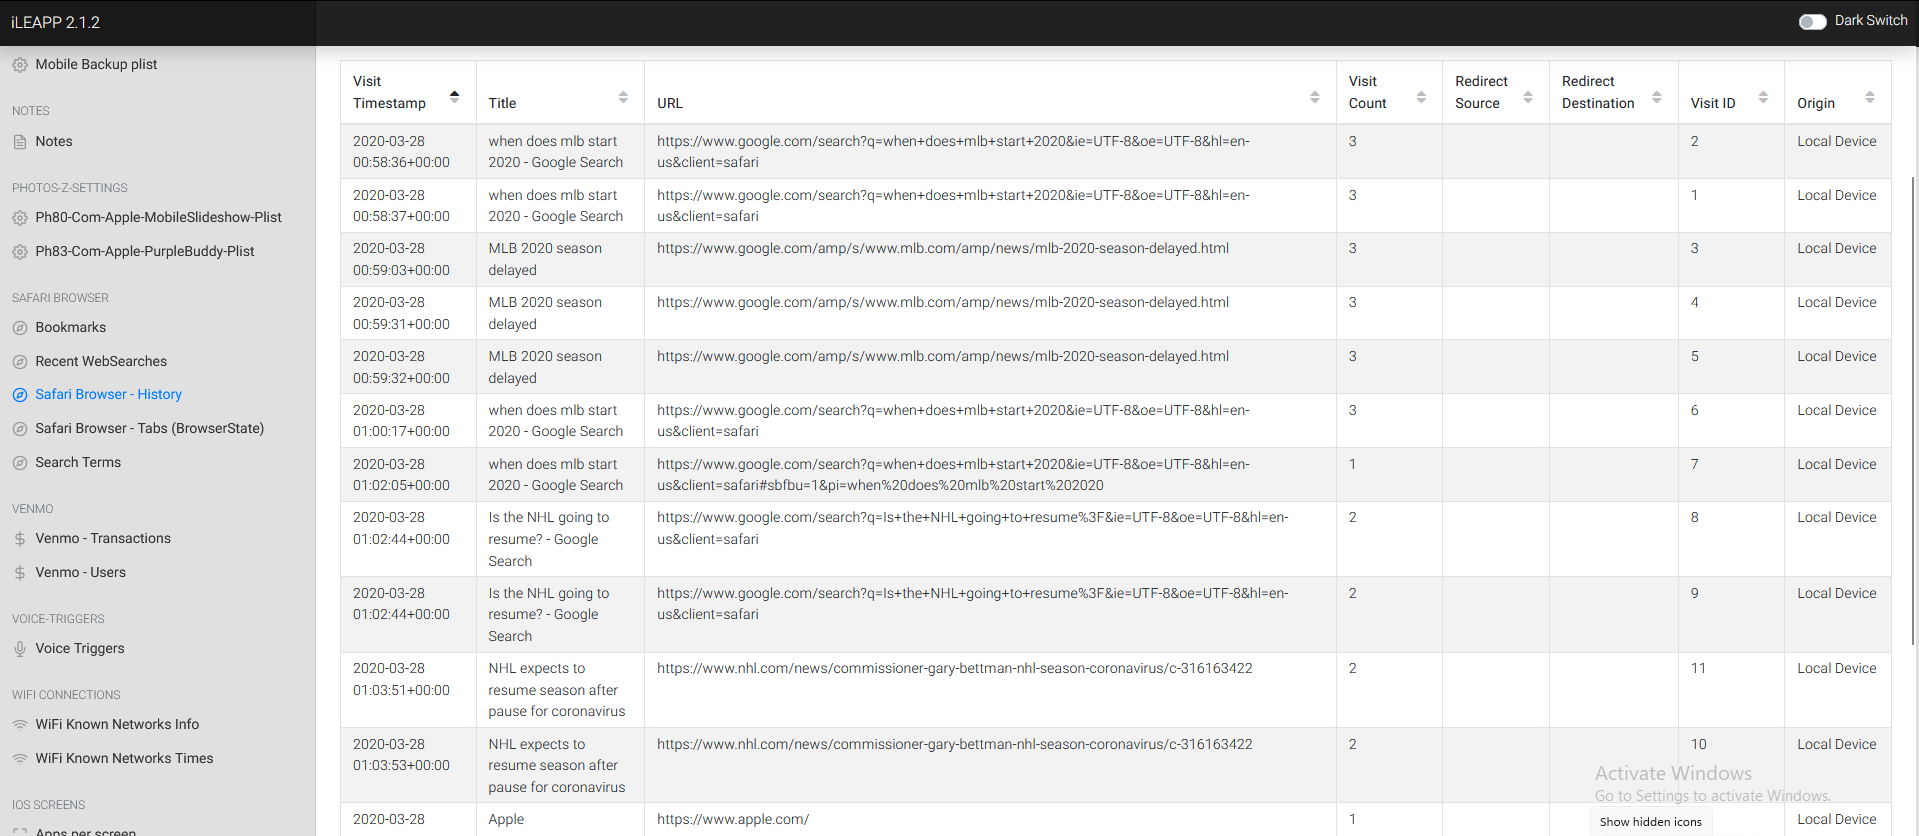Click compass icon next to Search Terms
The width and height of the screenshot is (1919, 836).
tap(20, 463)
